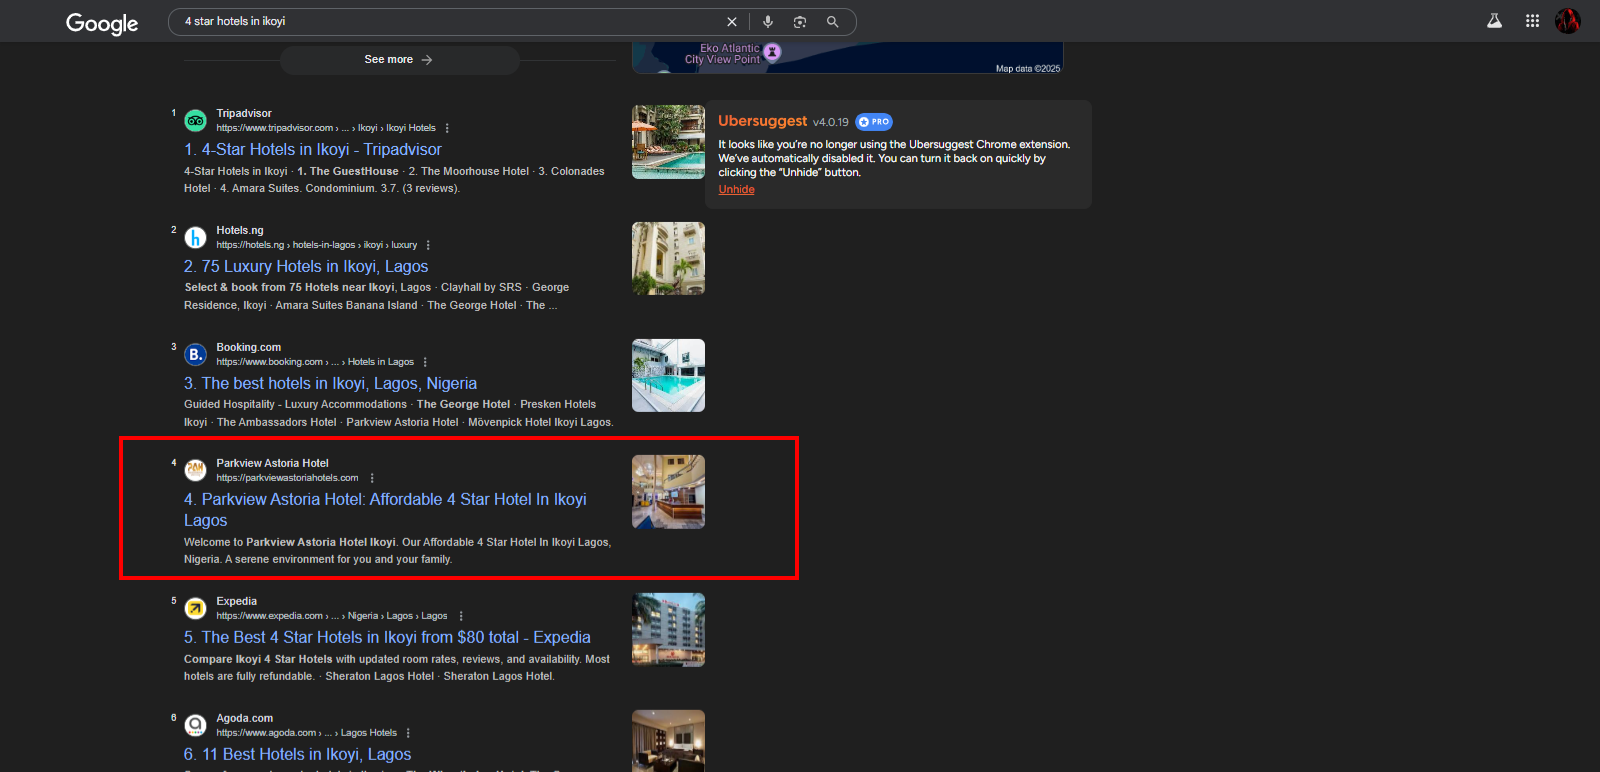This screenshot has height=772, width=1600.
Task: Open Google account profile avatar
Action: [1568, 21]
